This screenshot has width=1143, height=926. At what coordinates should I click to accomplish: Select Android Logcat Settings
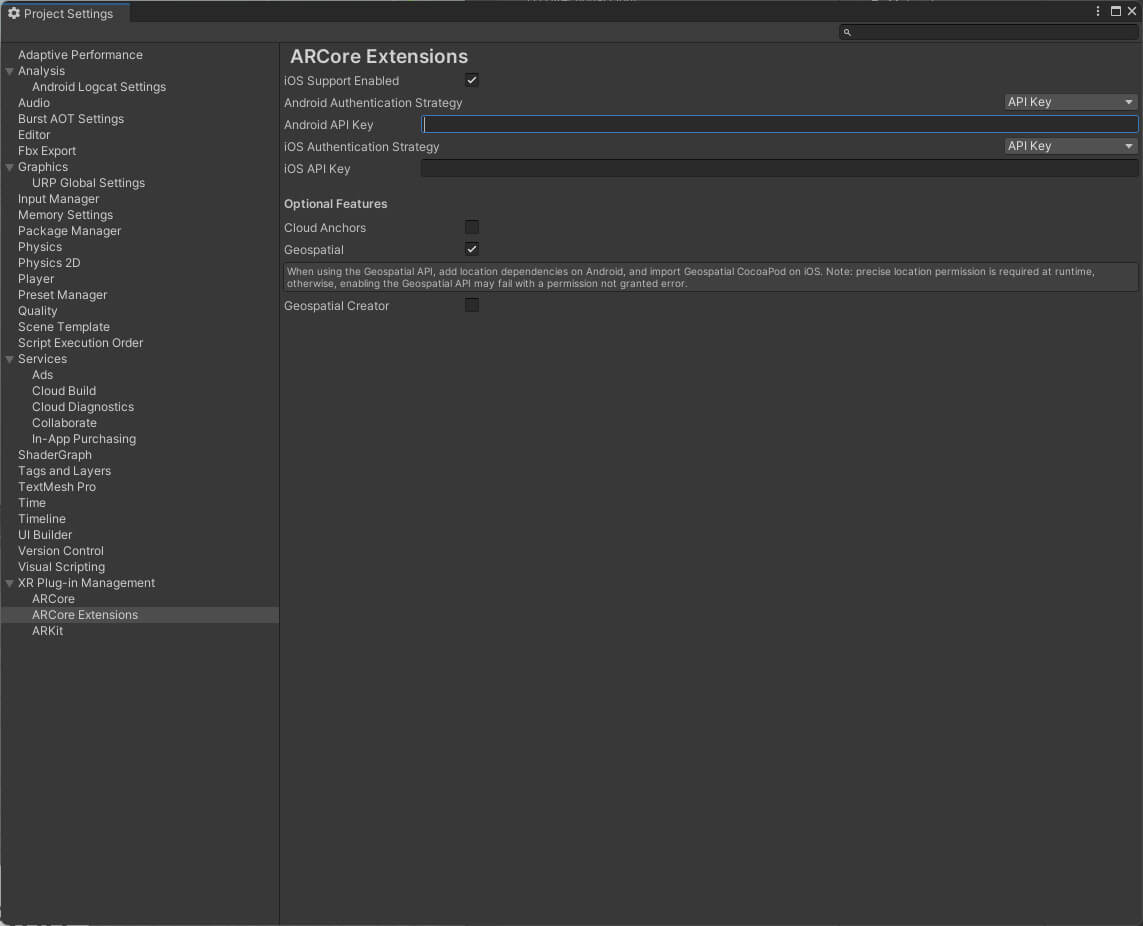99,87
